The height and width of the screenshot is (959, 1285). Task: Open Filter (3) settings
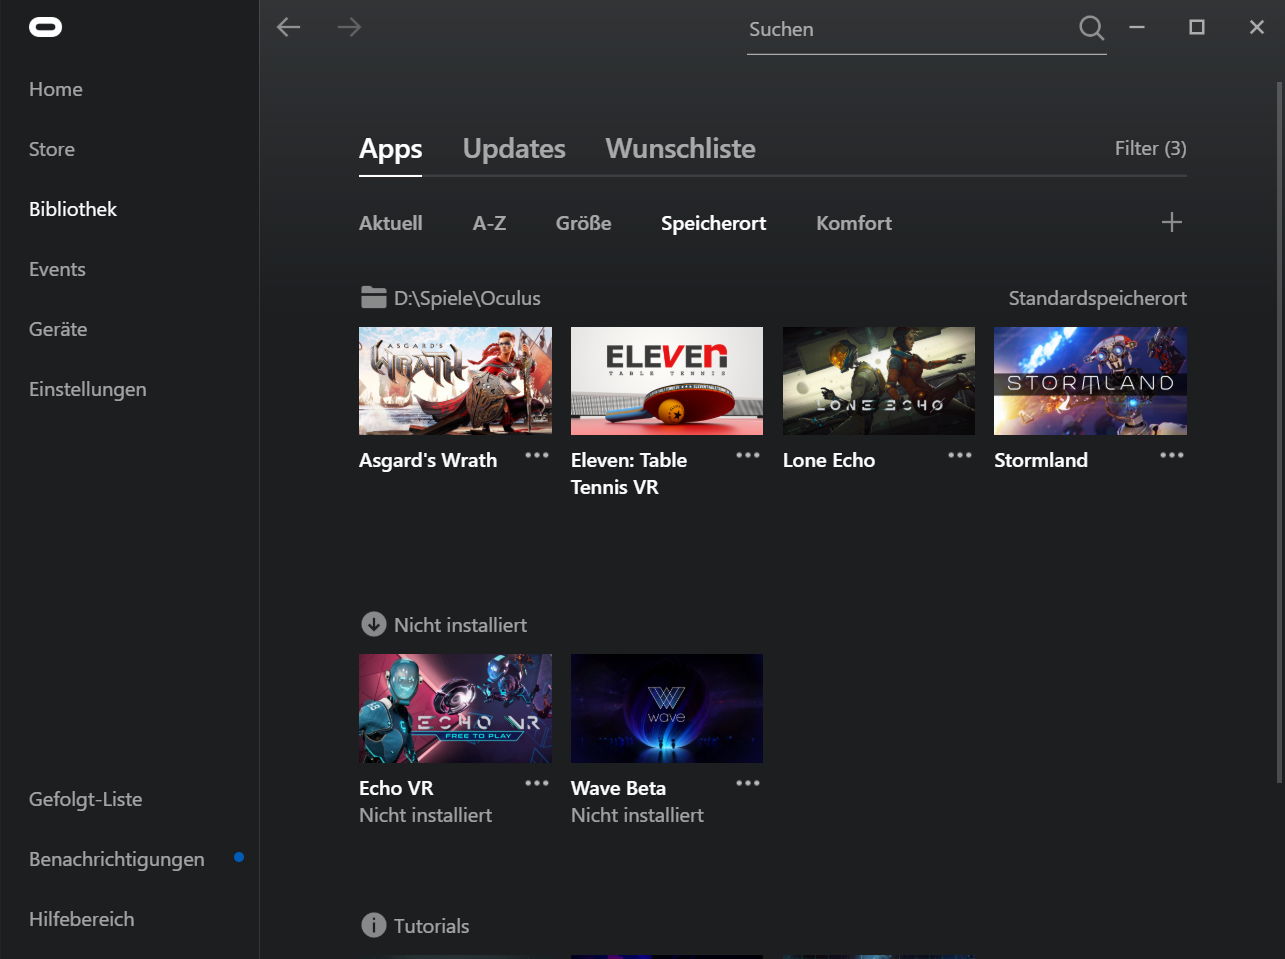[1150, 148]
